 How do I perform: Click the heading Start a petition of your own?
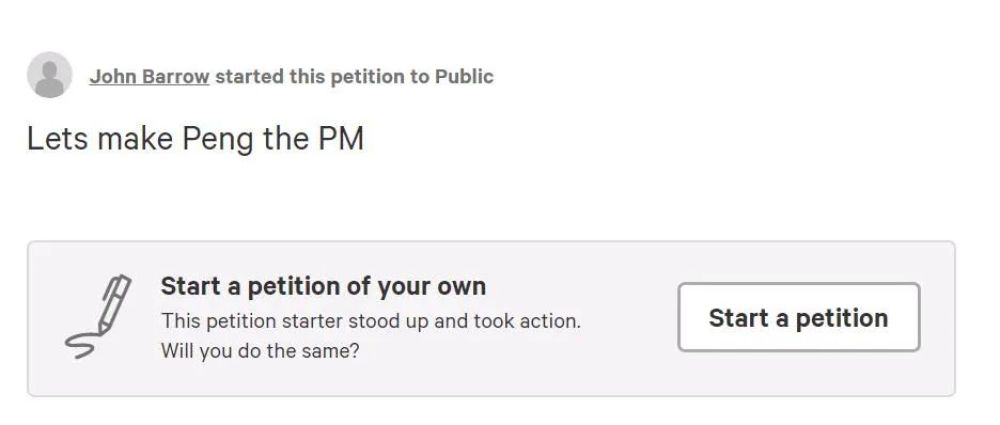(323, 286)
